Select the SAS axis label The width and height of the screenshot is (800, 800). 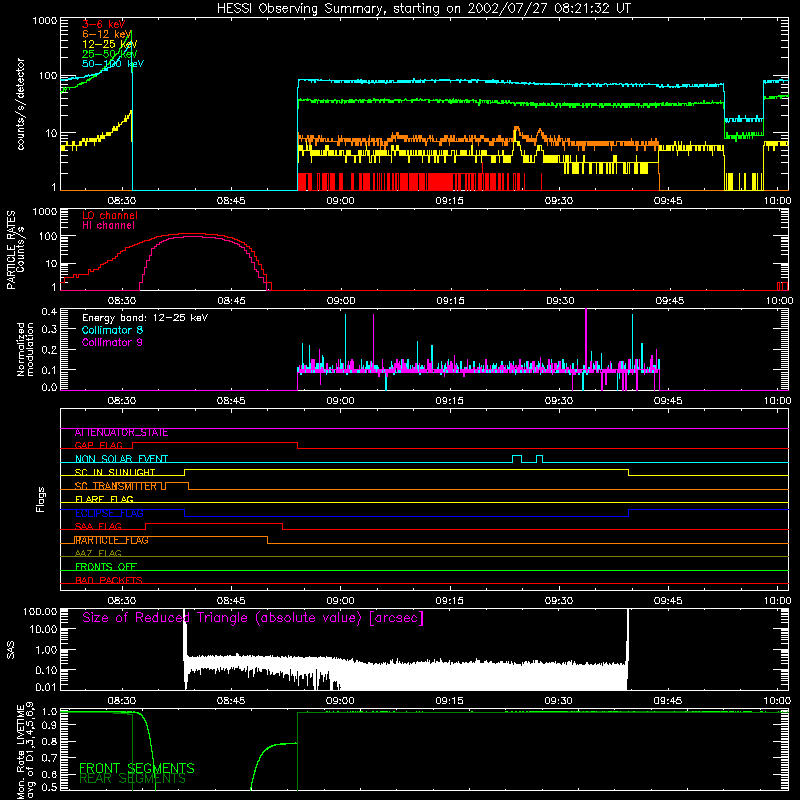click(x=11, y=651)
